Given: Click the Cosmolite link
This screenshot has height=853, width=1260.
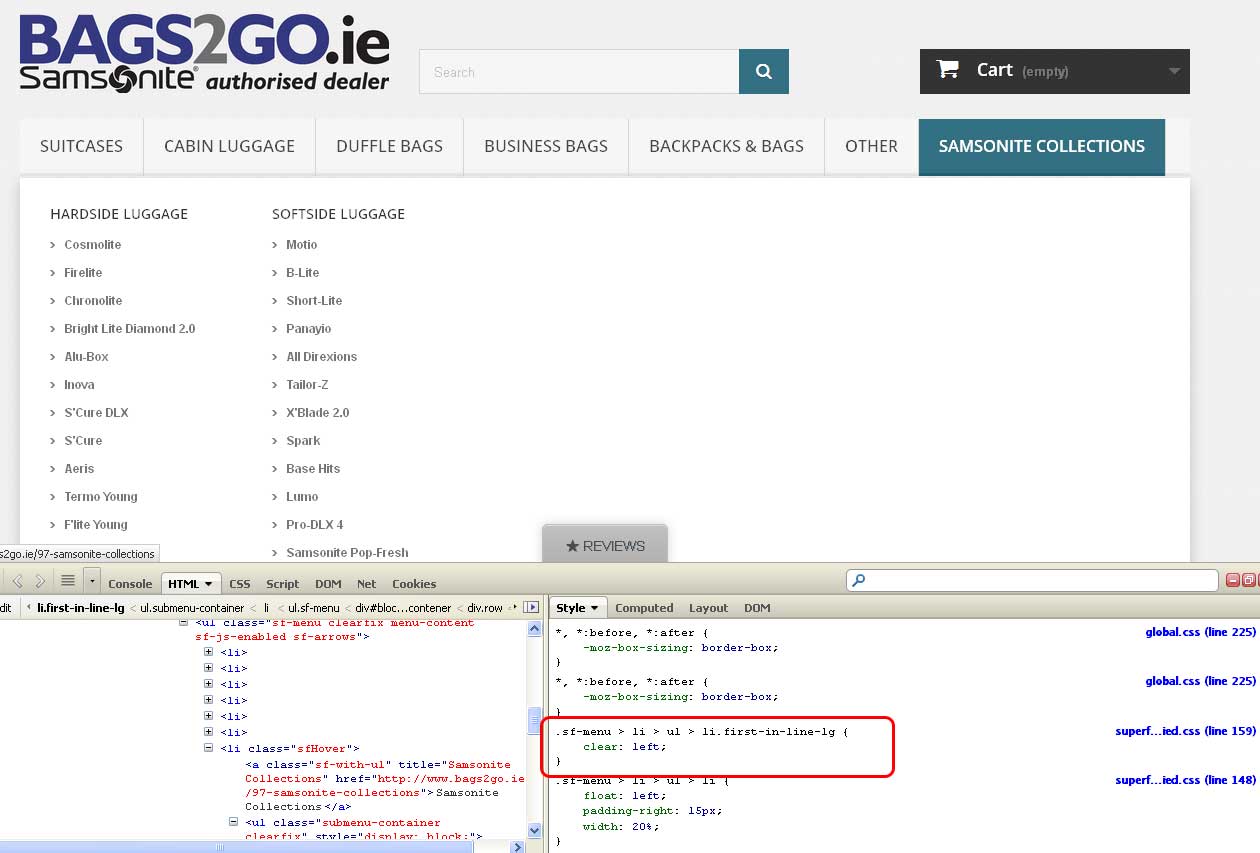Looking at the screenshot, I should click(93, 244).
